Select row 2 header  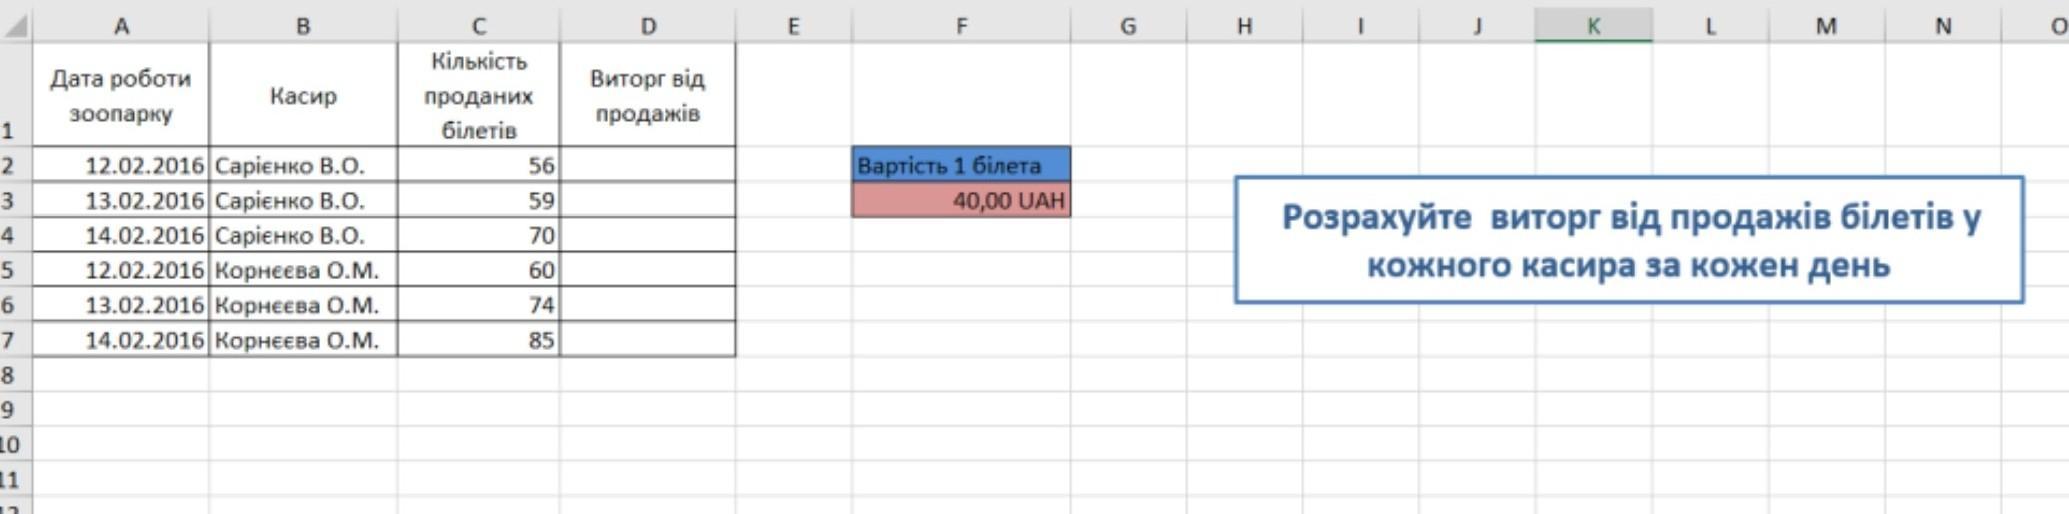[x=10, y=165]
